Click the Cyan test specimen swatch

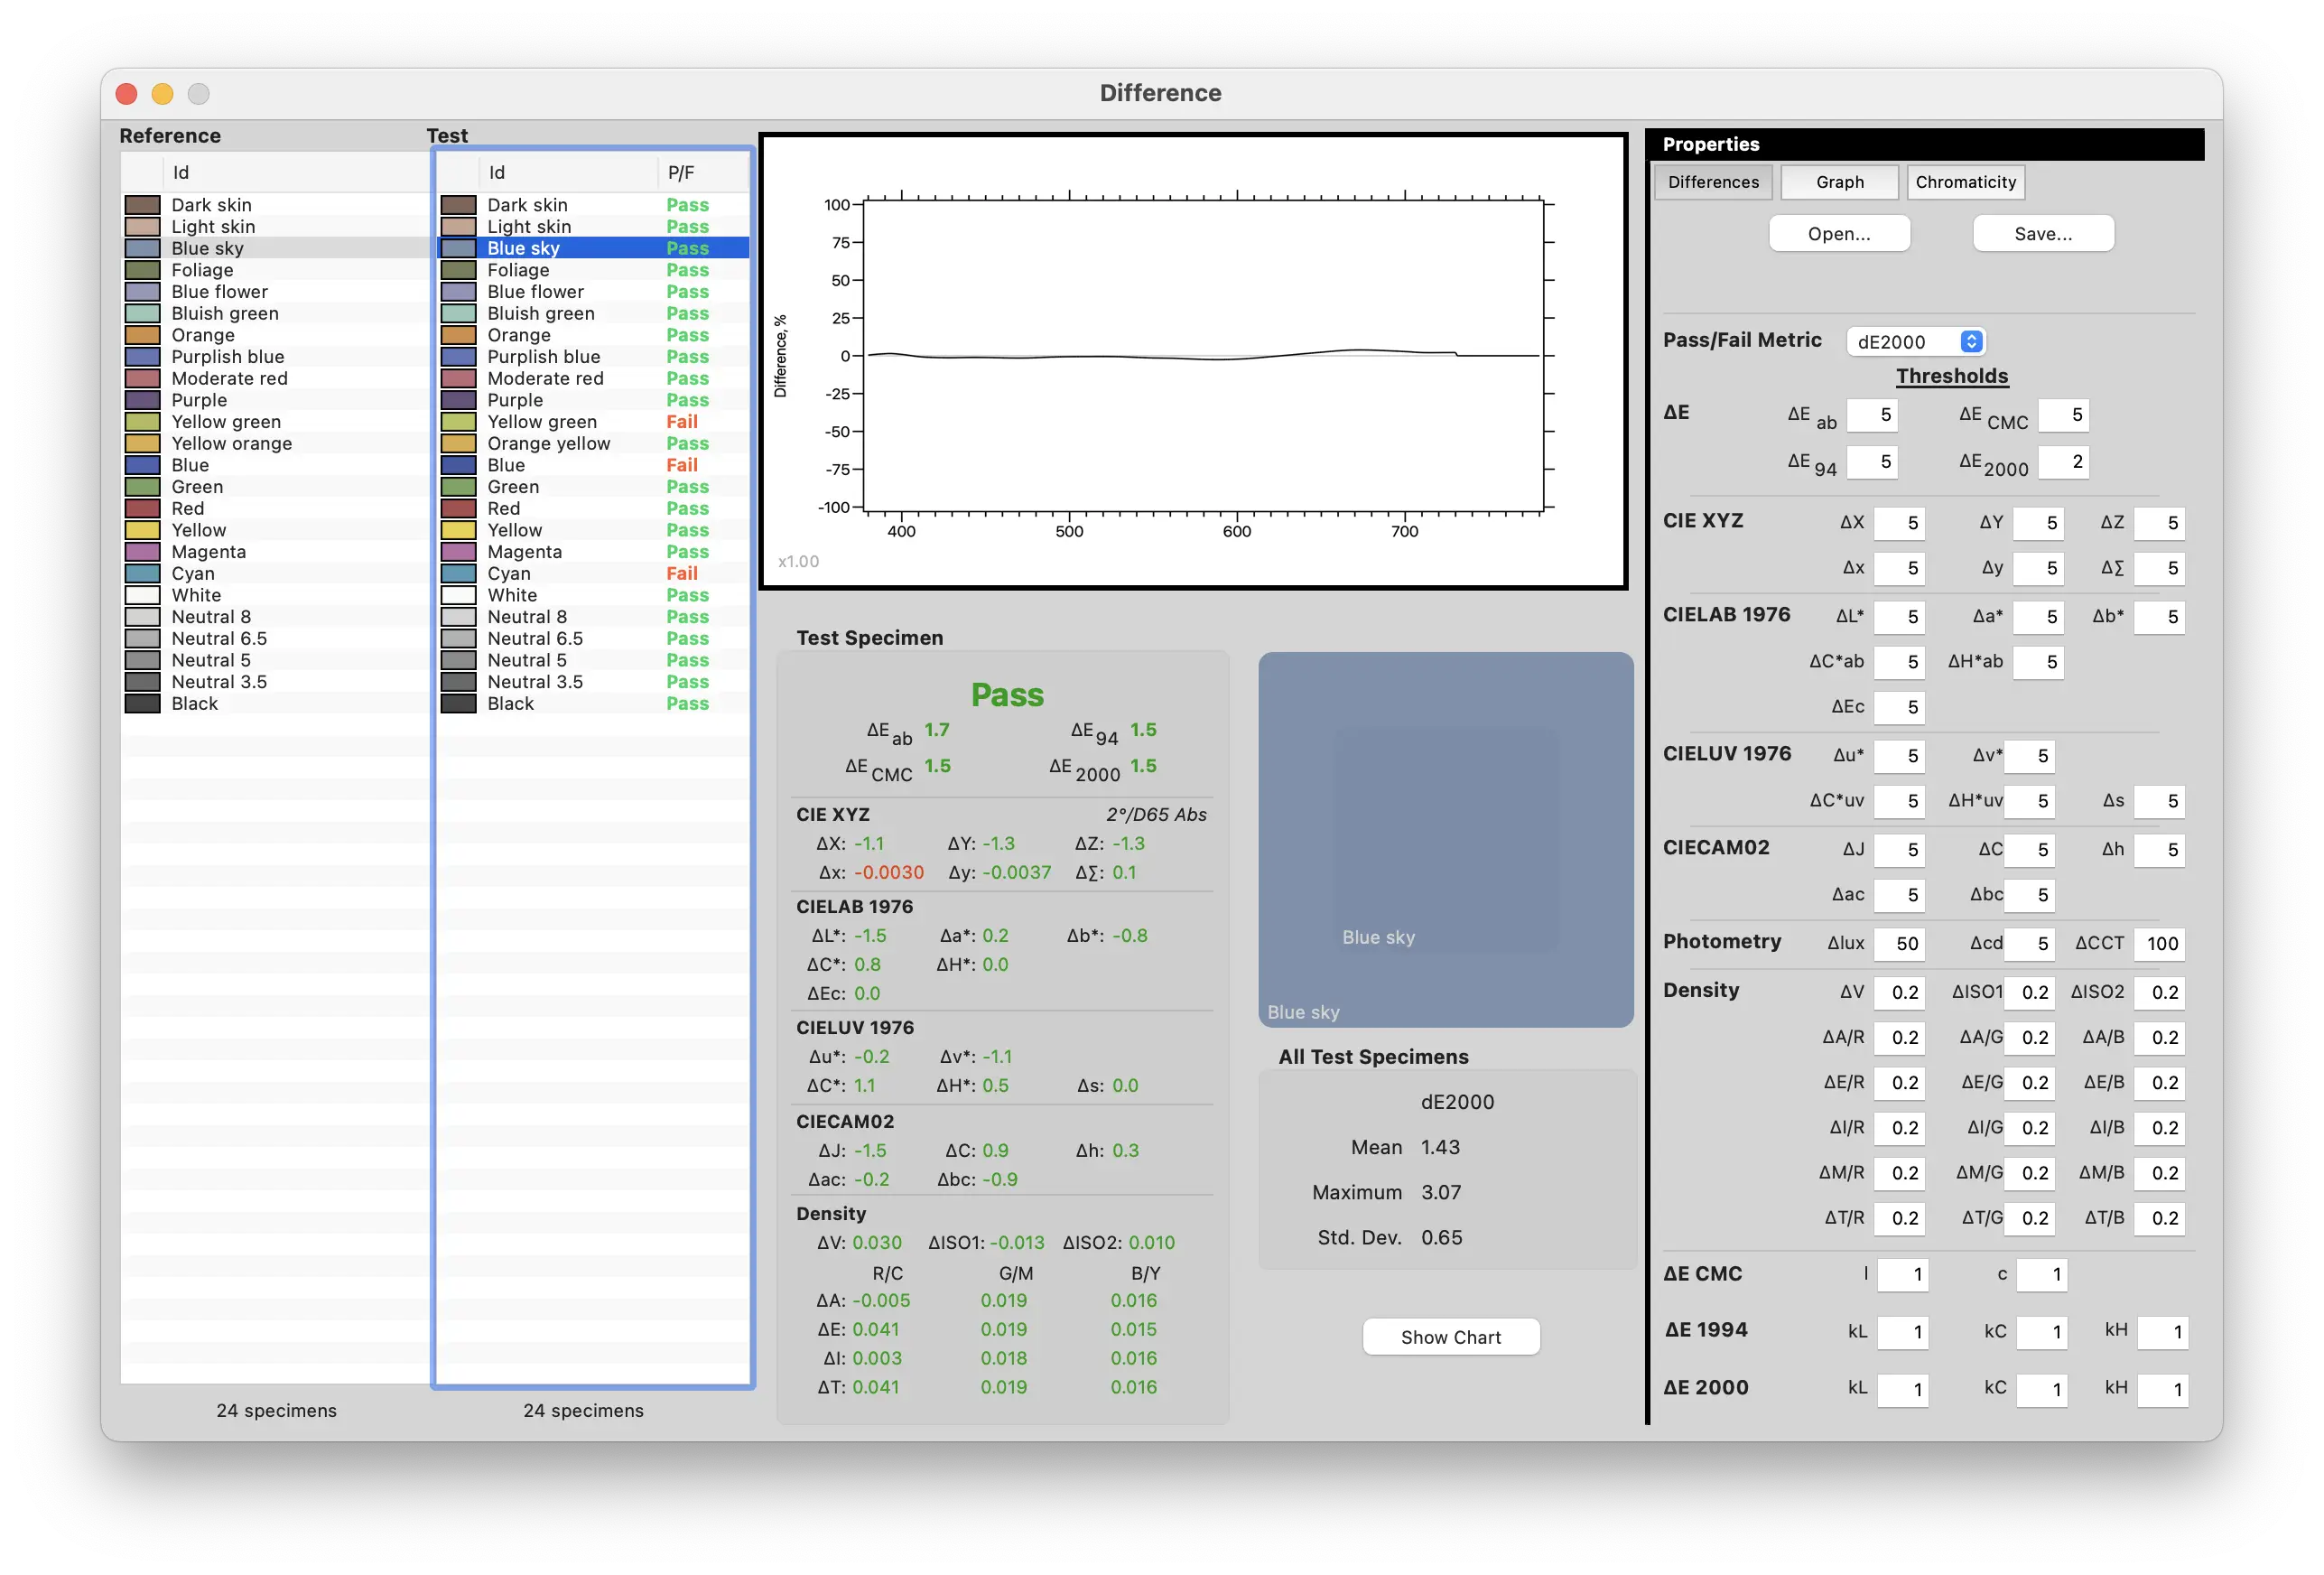coord(458,574)
